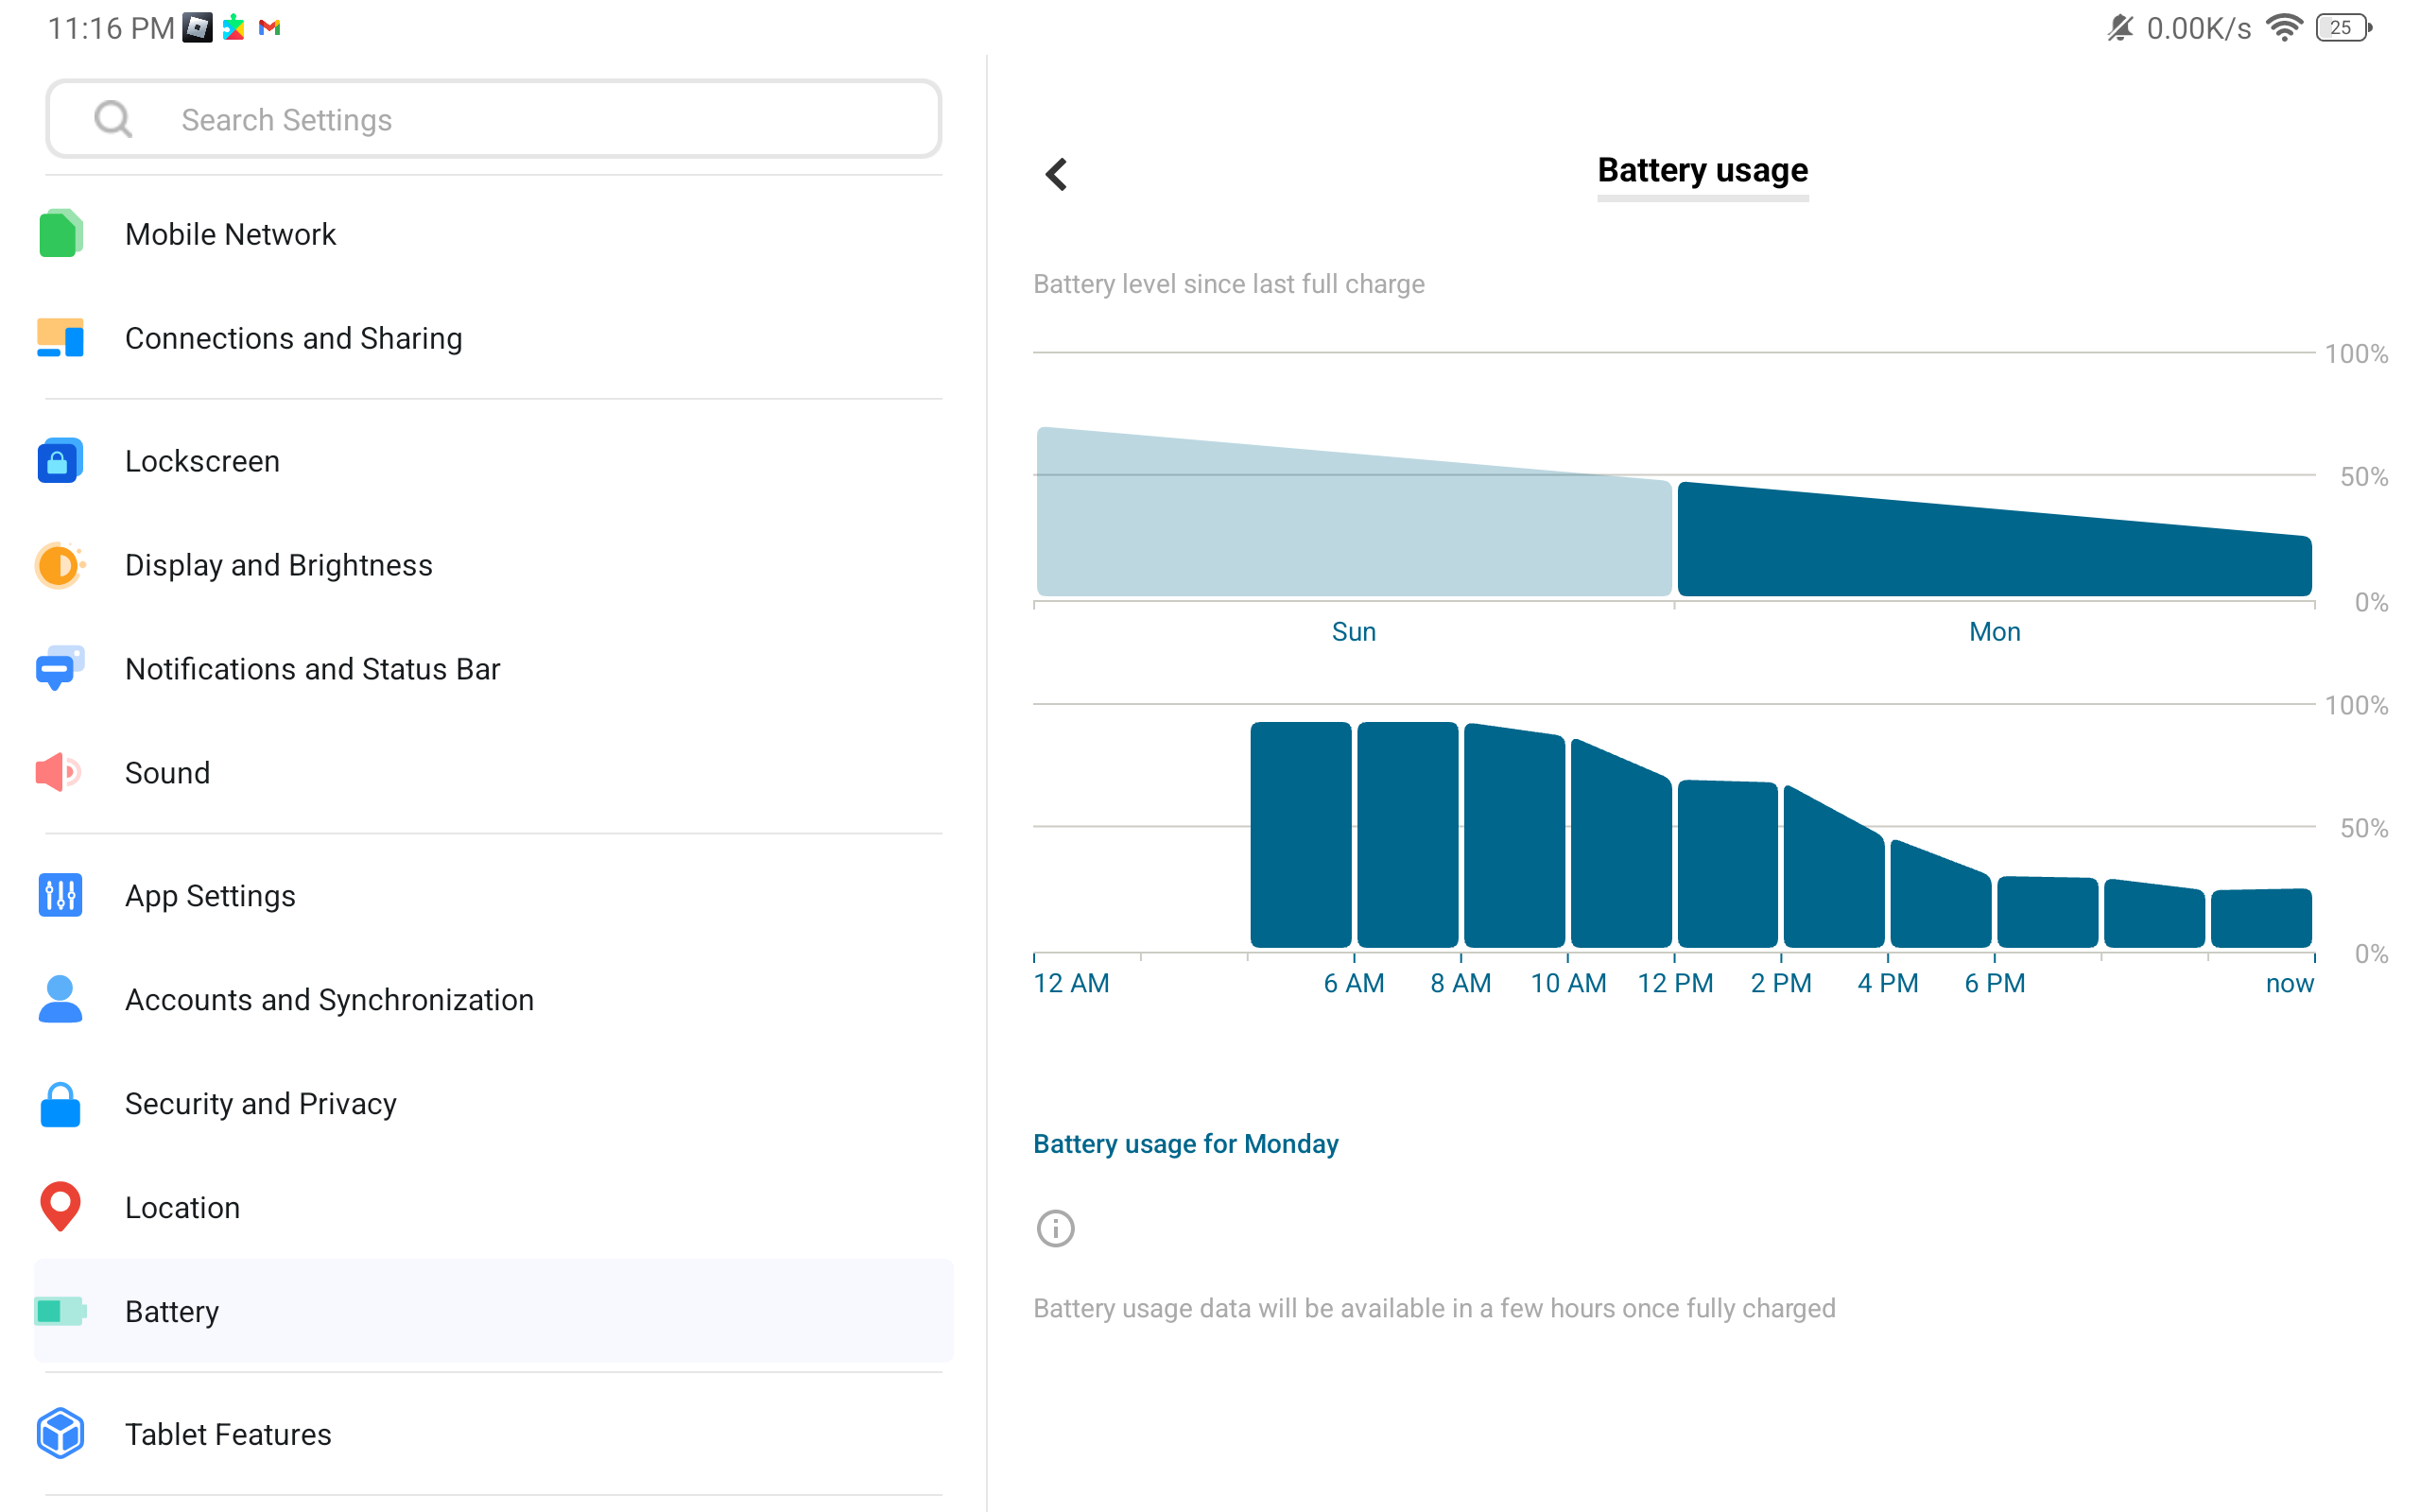Focus the Search Settings field
Viewport: 2420px width, 1512px height.
[494, 119]
